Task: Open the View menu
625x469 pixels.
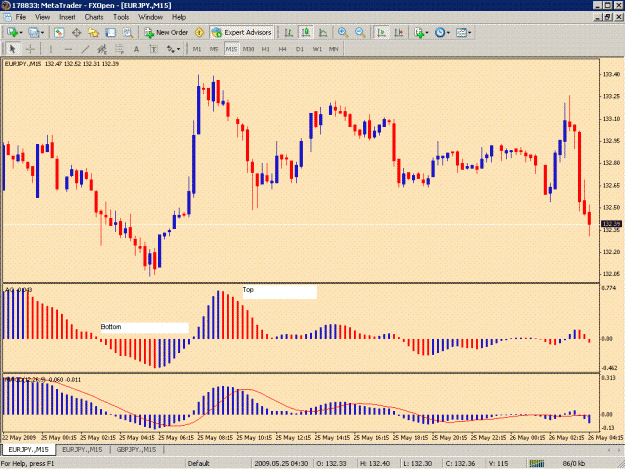Action: click(43, 17)
